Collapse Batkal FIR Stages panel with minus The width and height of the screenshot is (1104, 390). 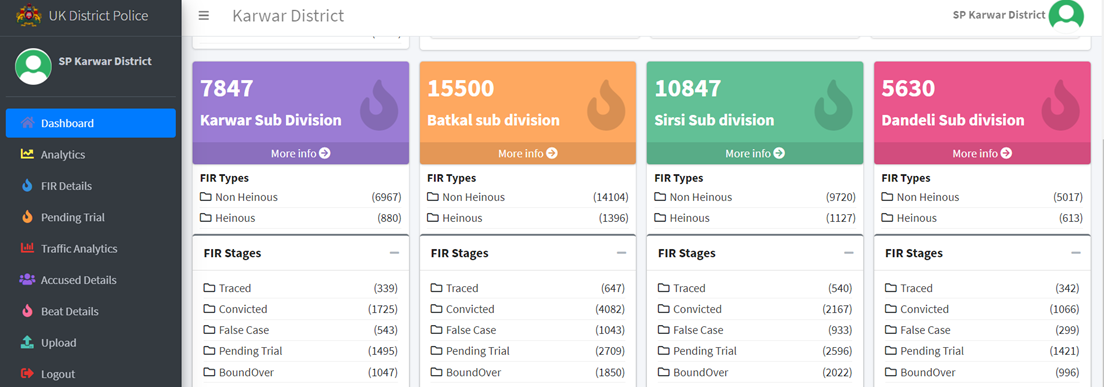[x=621, y=253]
